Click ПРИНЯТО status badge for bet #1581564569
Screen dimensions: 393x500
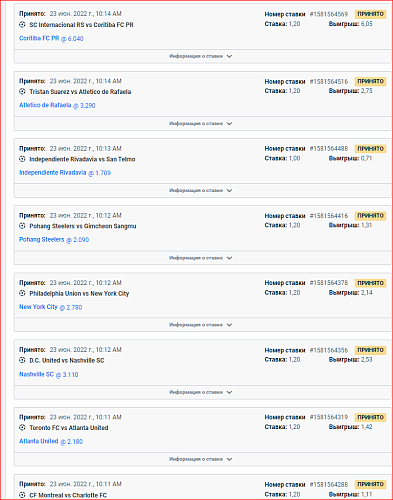pyautogui.click(x=371, y=14)
